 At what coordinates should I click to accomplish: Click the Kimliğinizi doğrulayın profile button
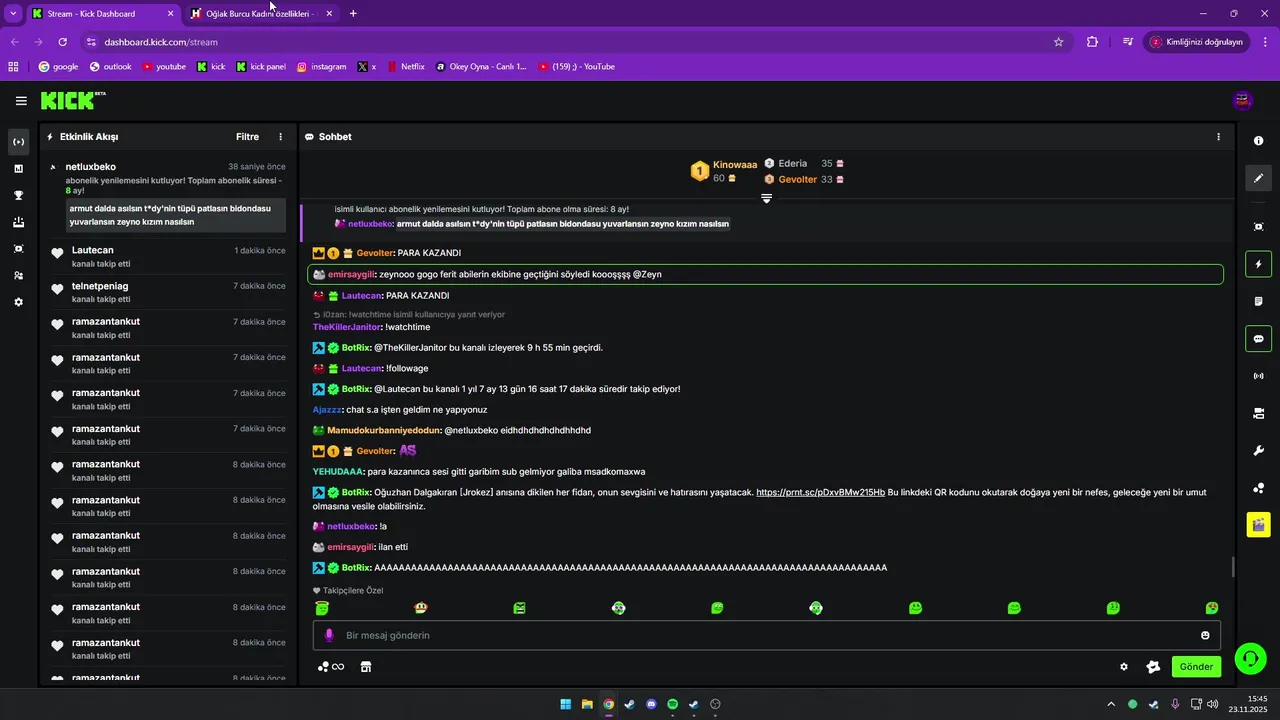(x=1197, y=42)
